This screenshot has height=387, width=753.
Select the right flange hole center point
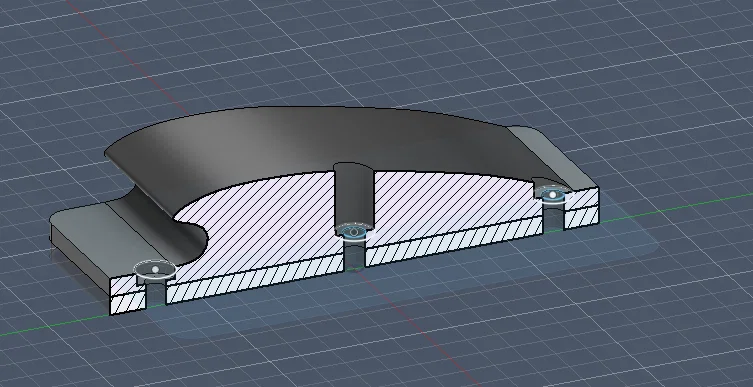pyautogui.click(x=553, y=195)
